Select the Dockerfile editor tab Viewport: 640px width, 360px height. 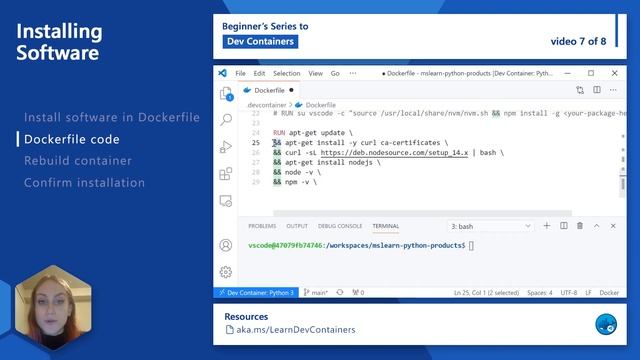point(269,90)
